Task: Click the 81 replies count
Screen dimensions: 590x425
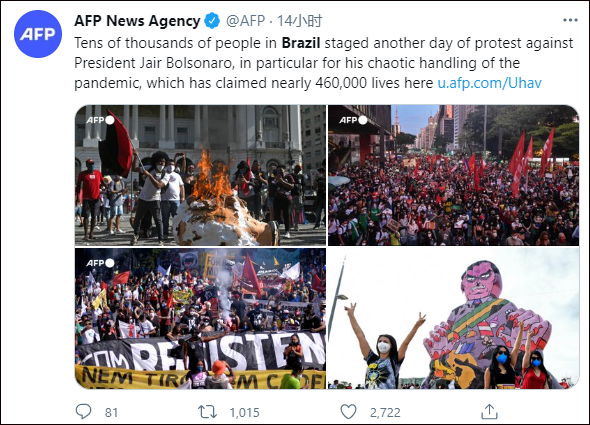Action: tap(111, 413)
